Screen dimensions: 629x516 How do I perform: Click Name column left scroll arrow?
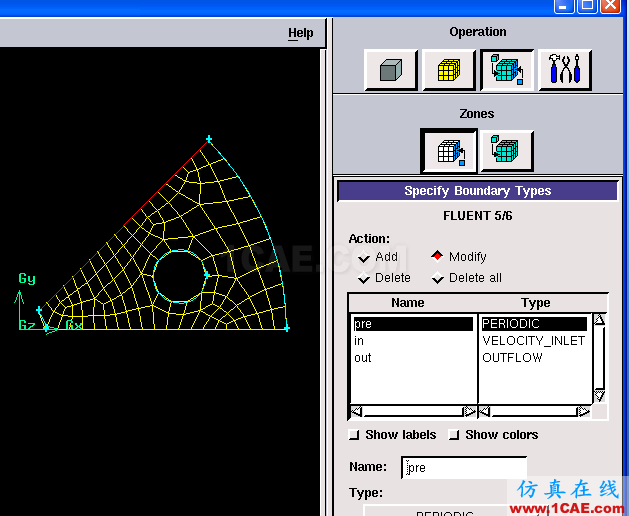pos(356,411)
